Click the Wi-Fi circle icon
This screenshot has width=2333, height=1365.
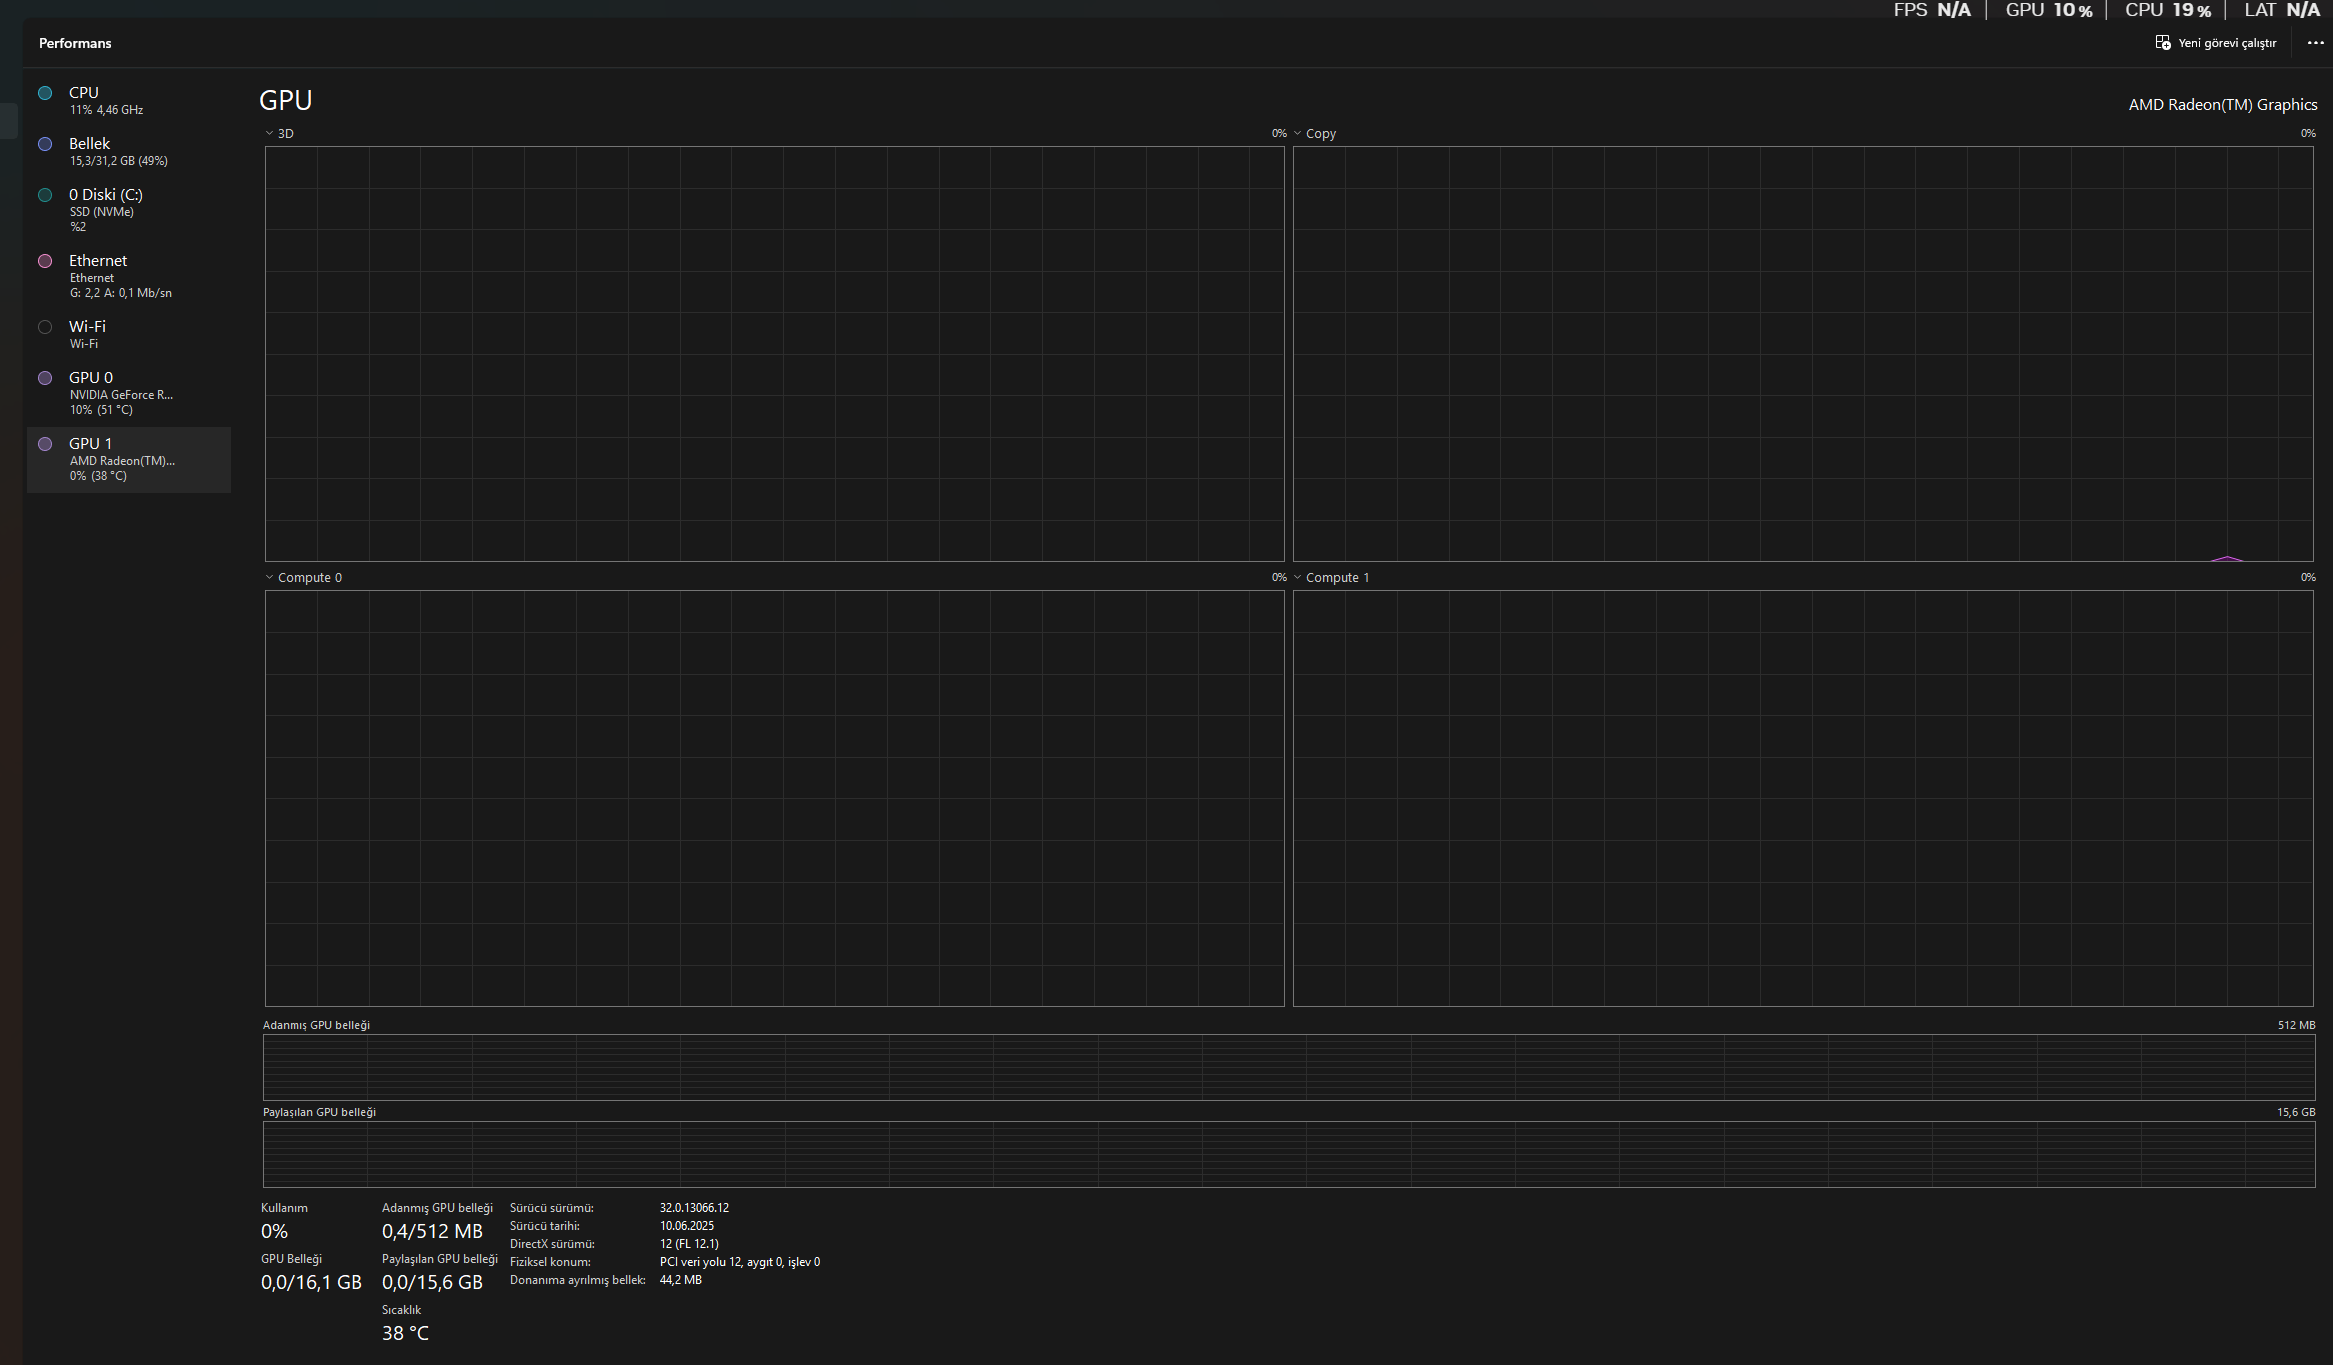click(45, 327)
